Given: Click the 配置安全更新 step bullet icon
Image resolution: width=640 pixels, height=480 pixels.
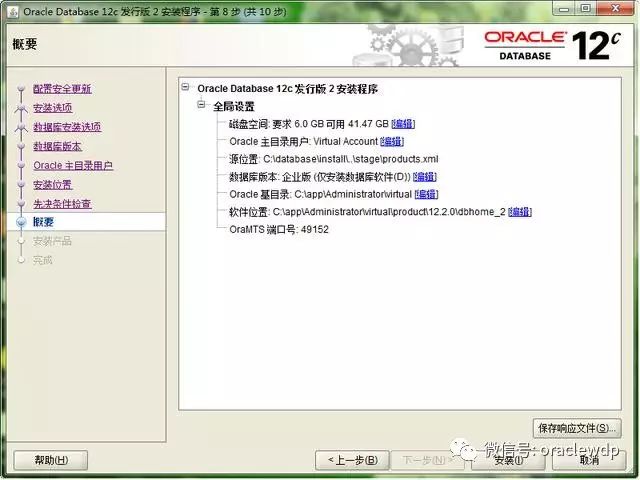Looking at the screenshot, I should [21, 88].
